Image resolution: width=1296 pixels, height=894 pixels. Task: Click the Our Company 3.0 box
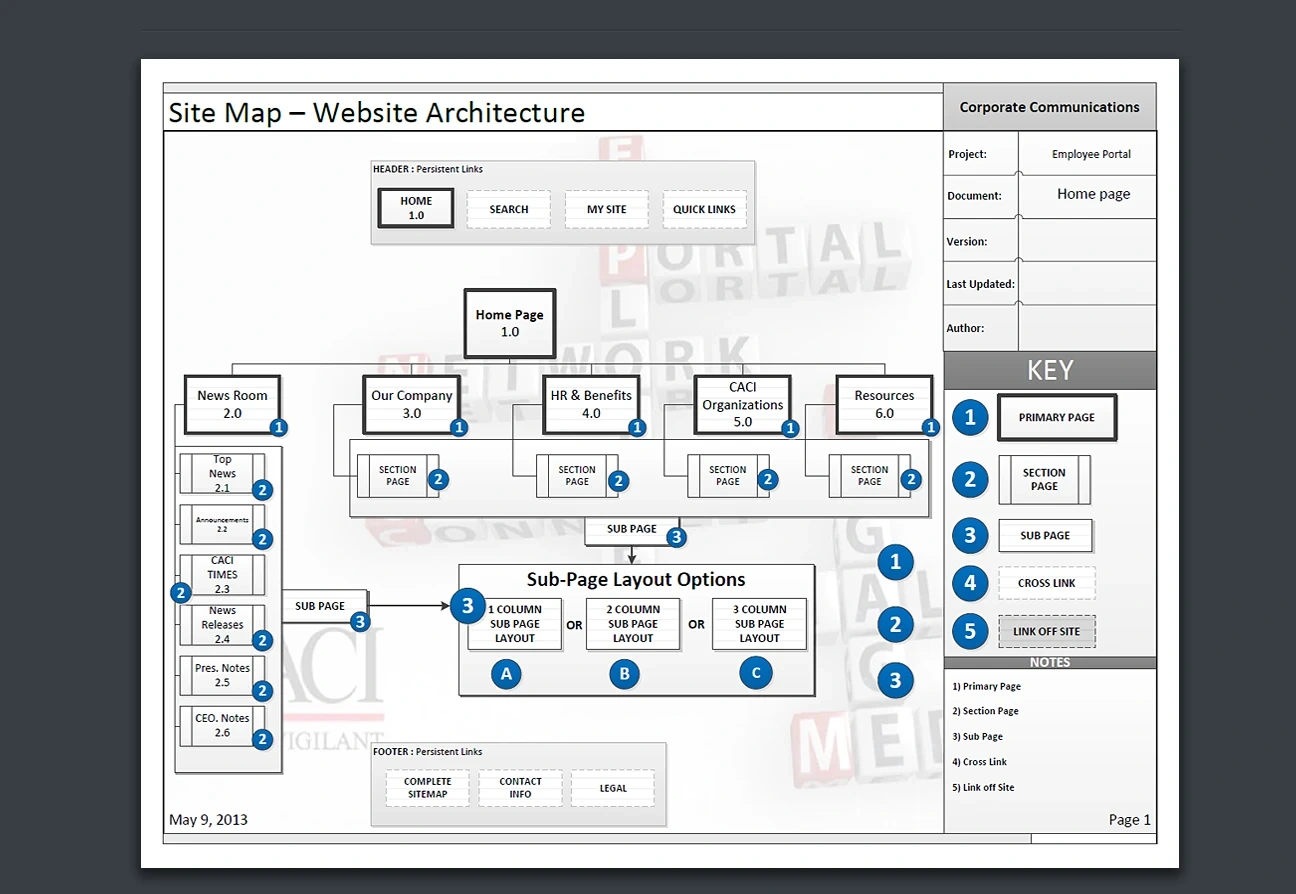(x=411, y=404)
